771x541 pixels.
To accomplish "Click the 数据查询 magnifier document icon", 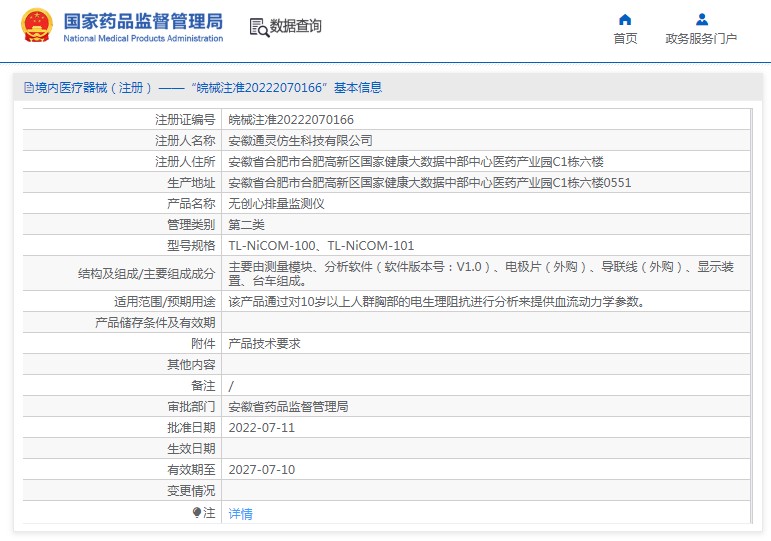I will (258, 27).
